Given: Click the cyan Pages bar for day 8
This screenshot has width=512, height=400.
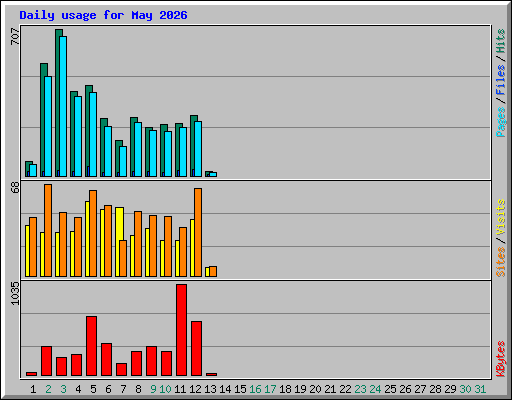Looking at the screenshot, I should point(138,149).
